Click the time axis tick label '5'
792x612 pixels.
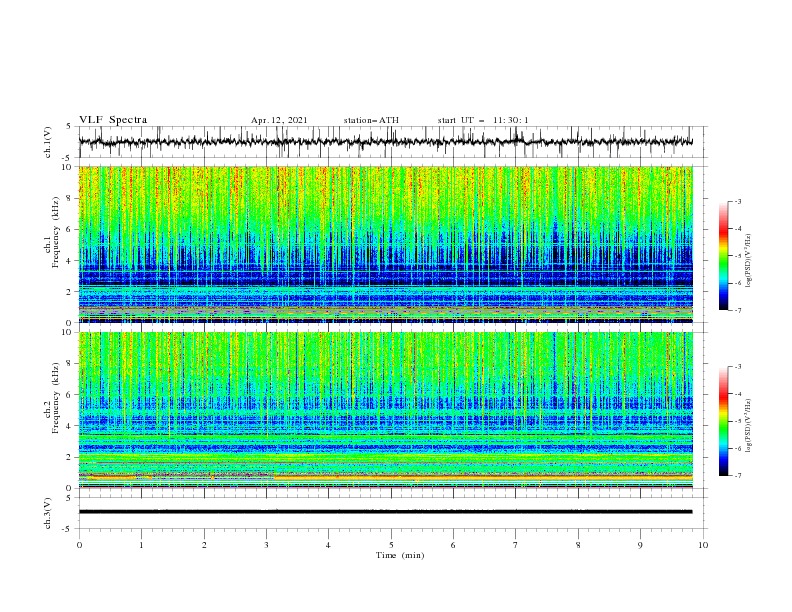click(x=391, y=545)
